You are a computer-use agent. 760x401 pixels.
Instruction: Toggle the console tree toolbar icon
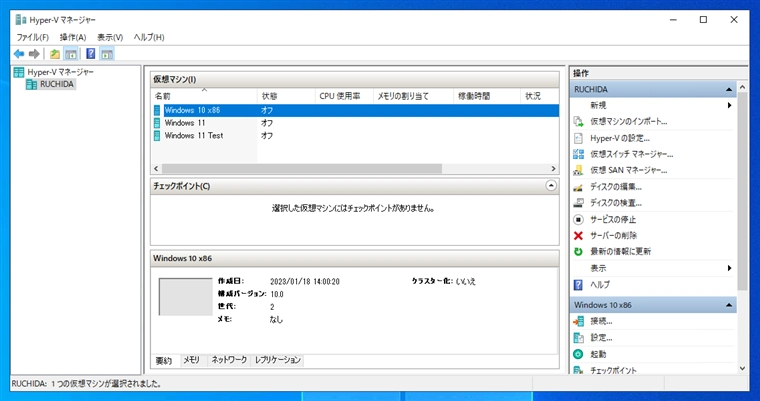(x=71, y=54)
